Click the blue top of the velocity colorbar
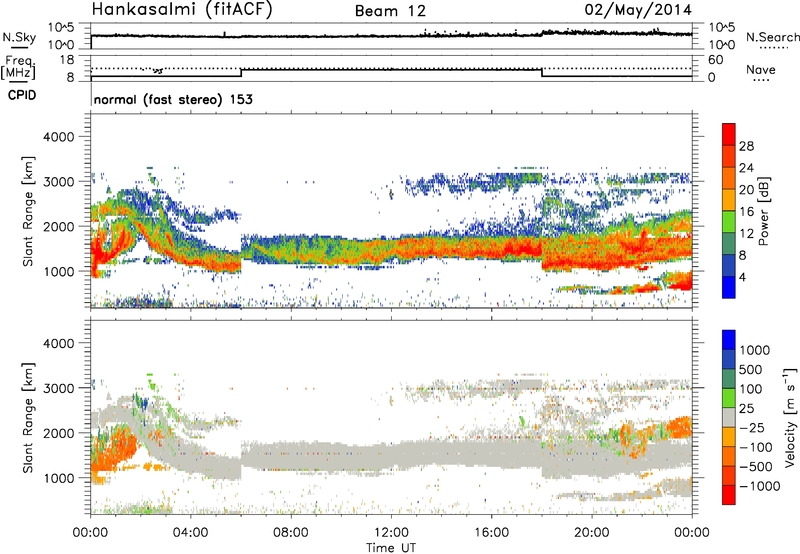 click(729, 340)
